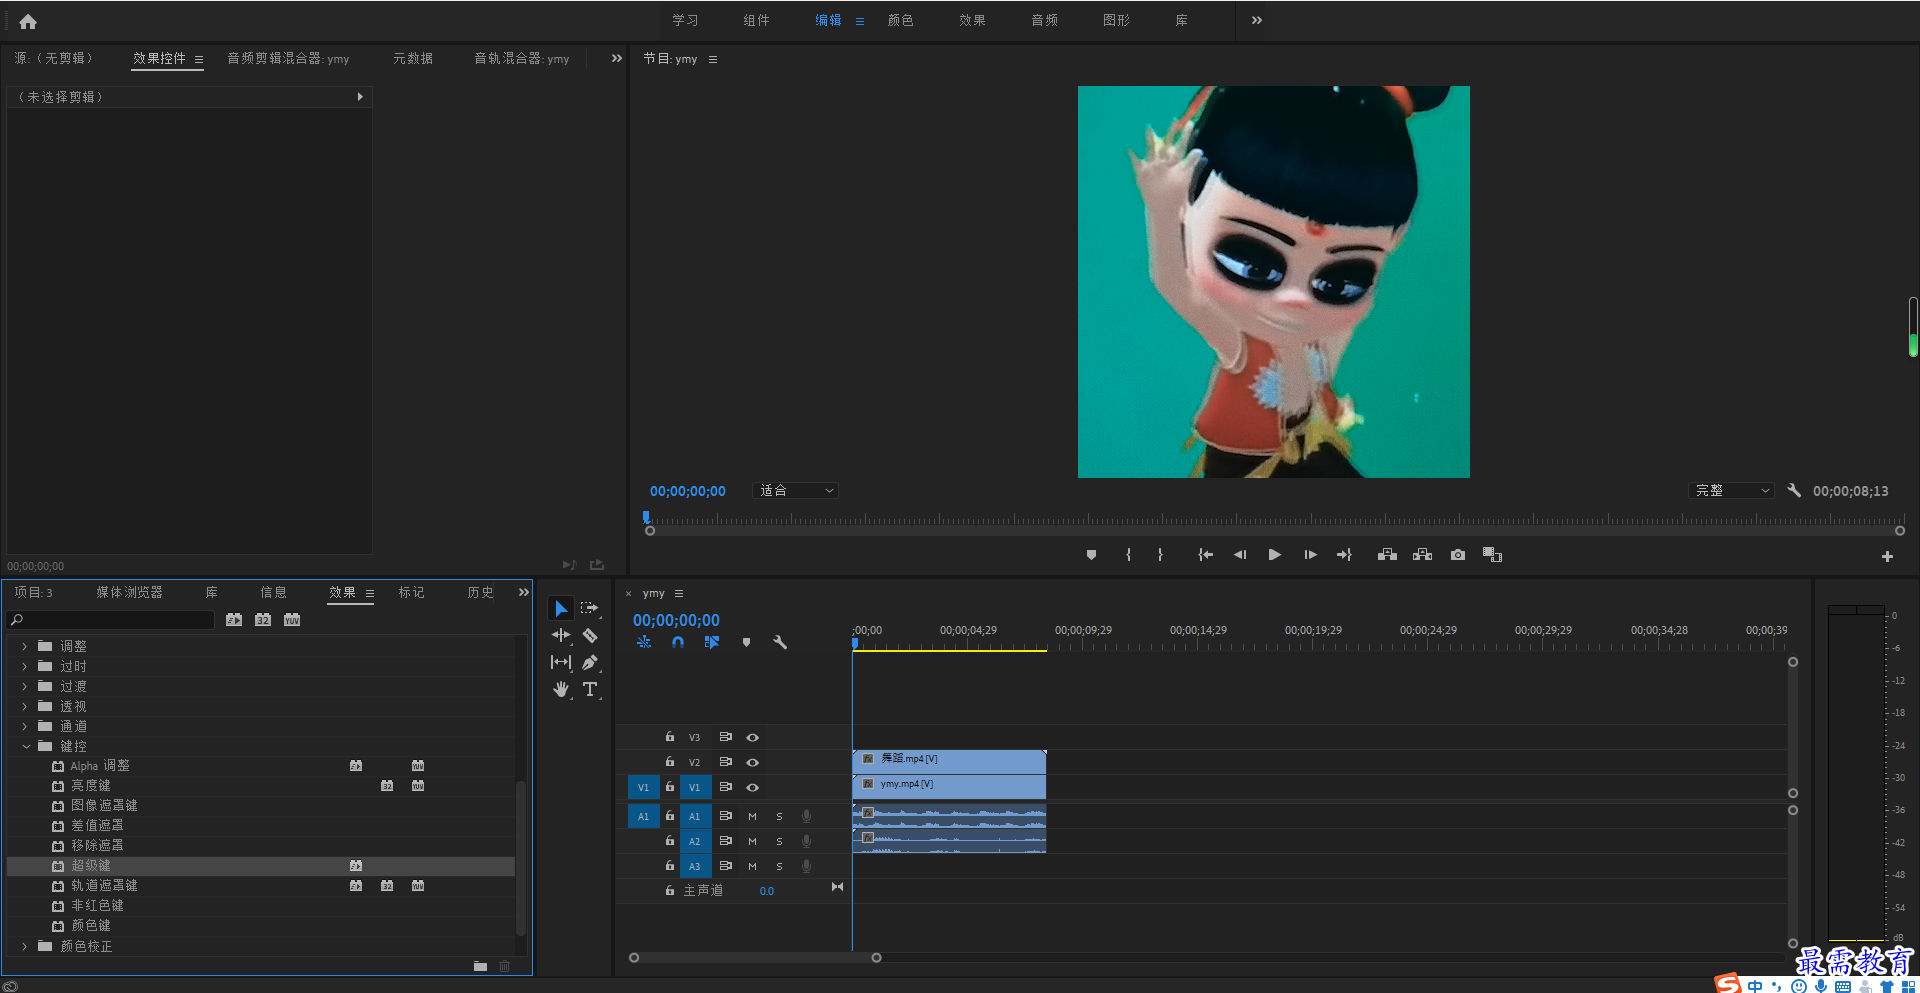Toggle V2 track visibility eye
The image size is (1920, 993).
(752, 762)
